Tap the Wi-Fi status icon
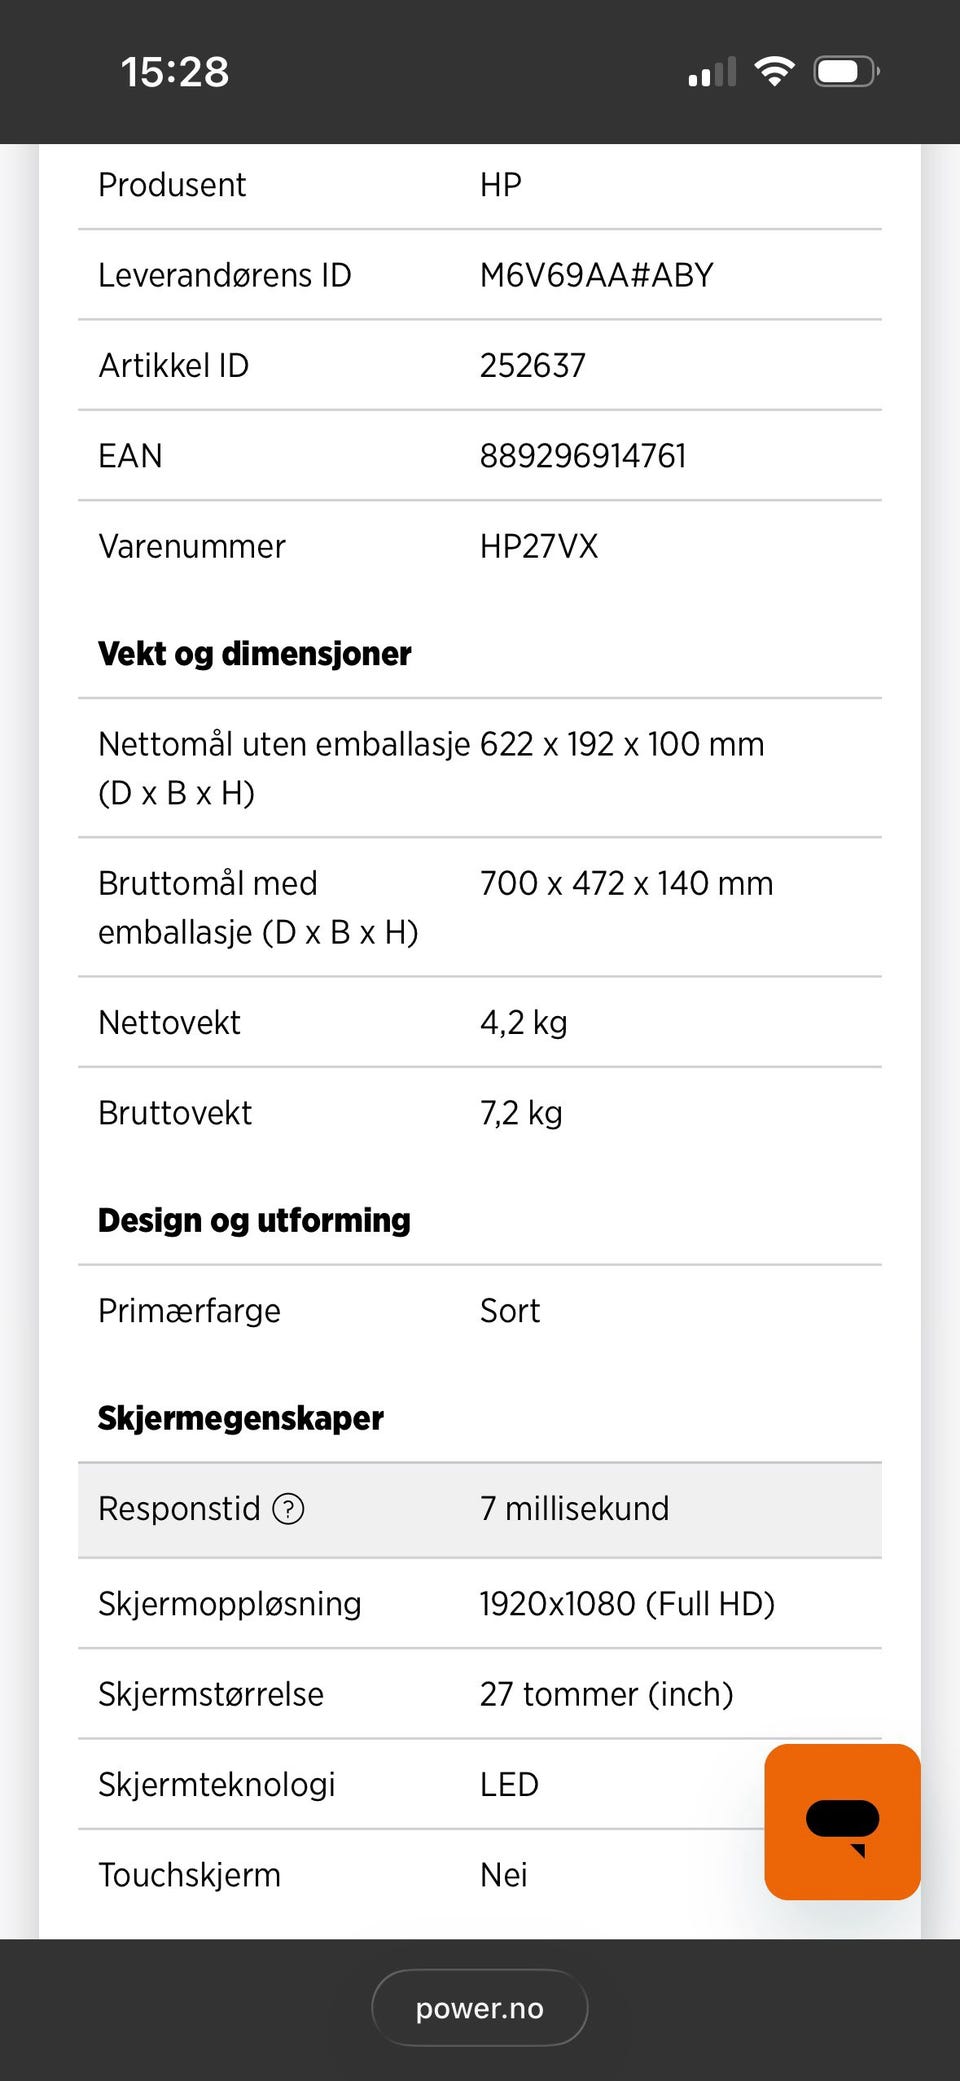 (x=774, y=72)
